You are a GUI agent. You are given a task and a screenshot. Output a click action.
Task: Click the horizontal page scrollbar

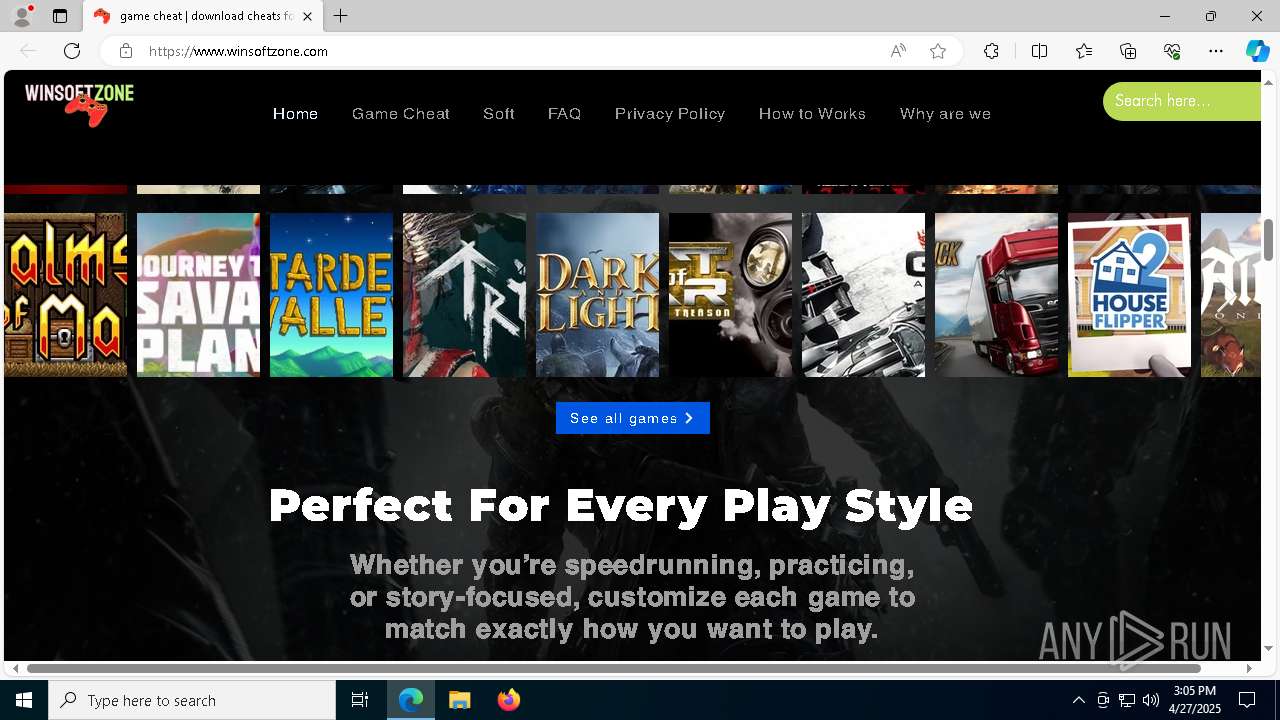click(614, 668)
